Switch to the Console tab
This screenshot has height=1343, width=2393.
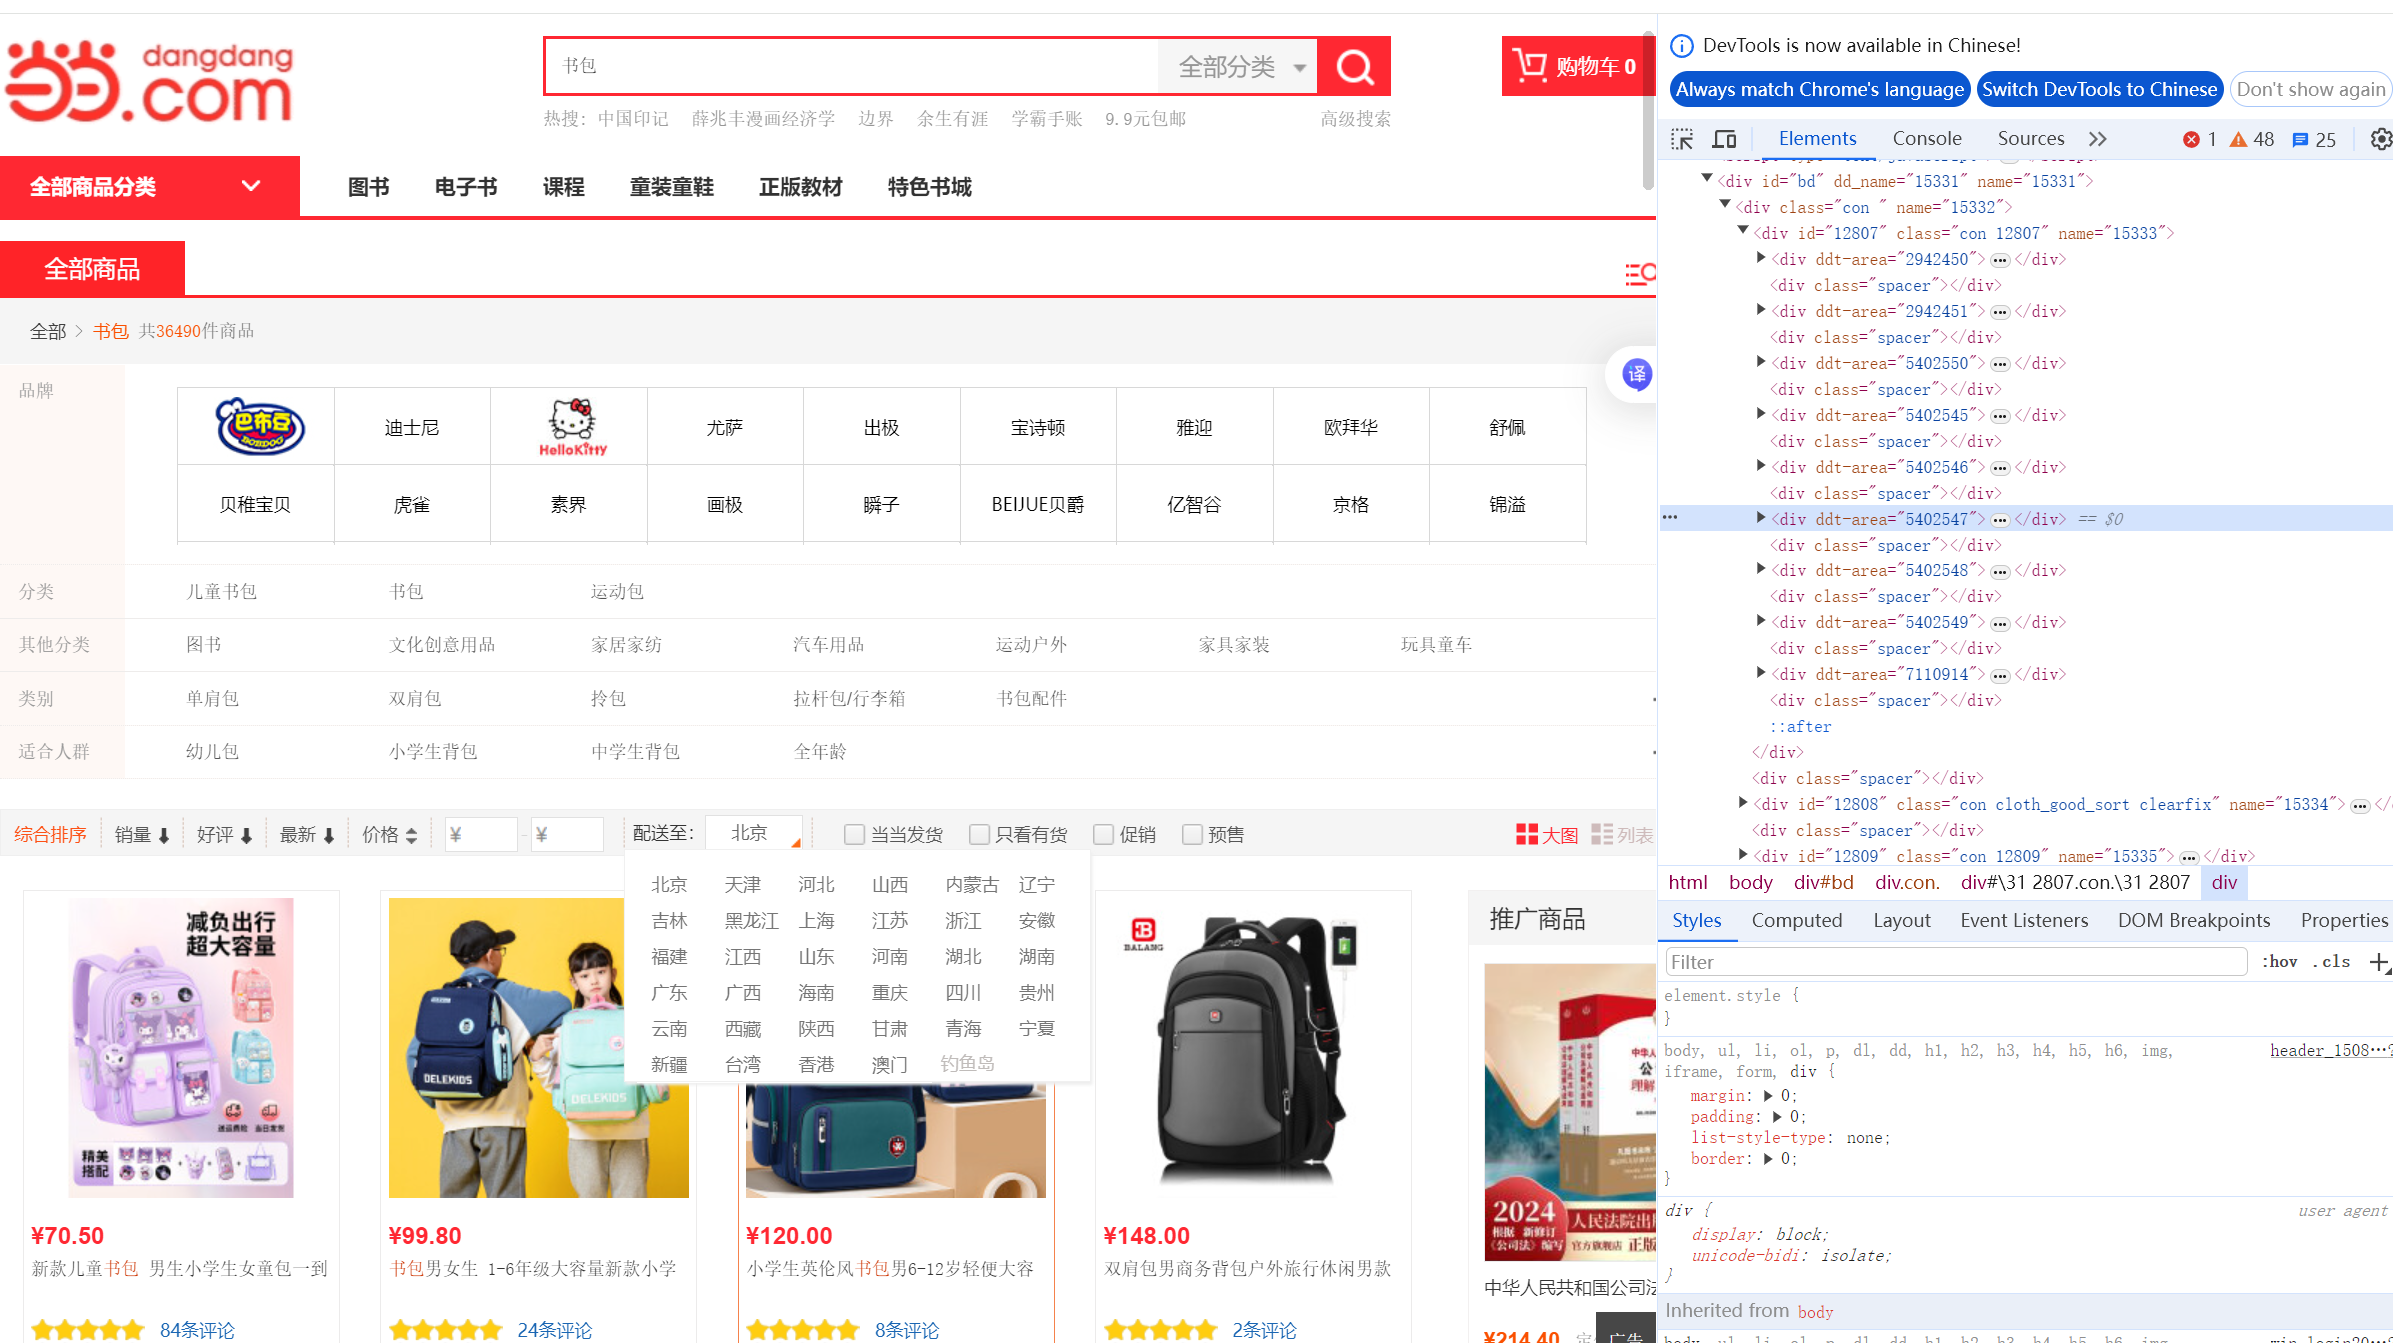pos(1926,139)
